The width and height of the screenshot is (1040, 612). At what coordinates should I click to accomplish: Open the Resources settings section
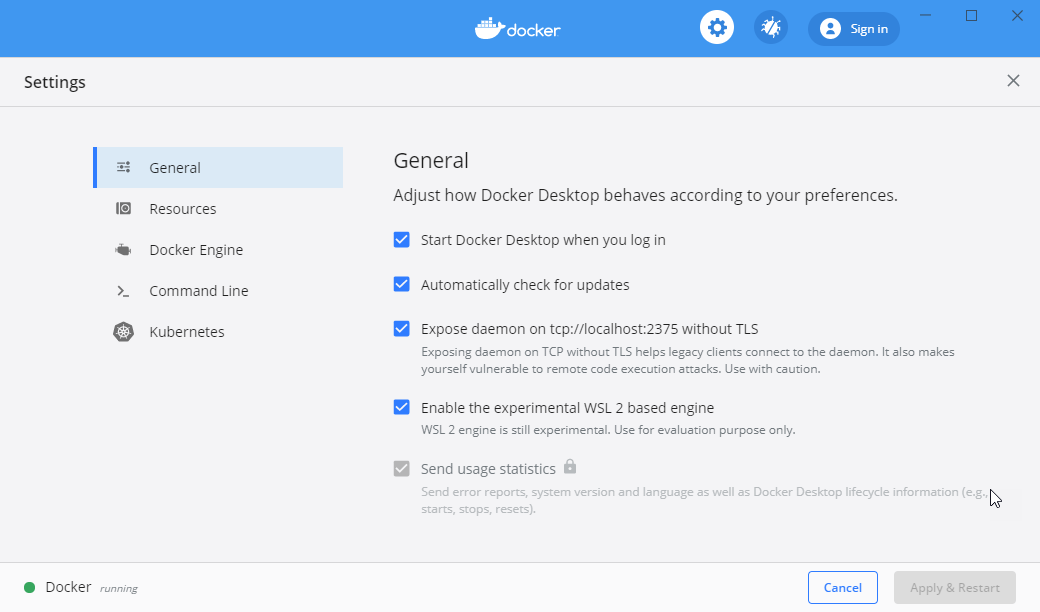pyautogui.click(x=218, y=208)
